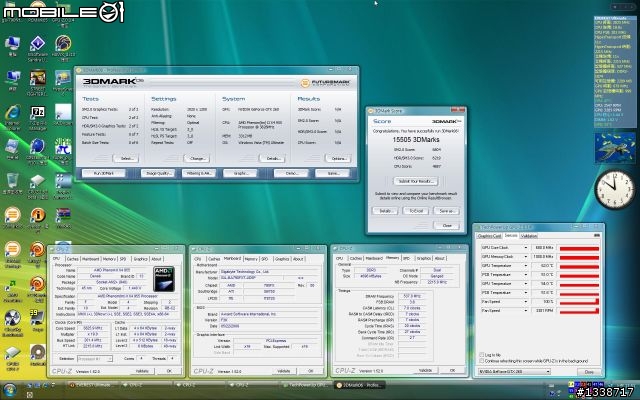640x400 pixels.
Task: Switch to the TechPowerUp GPU-Z taskbar item
Action: coord(307,385)
